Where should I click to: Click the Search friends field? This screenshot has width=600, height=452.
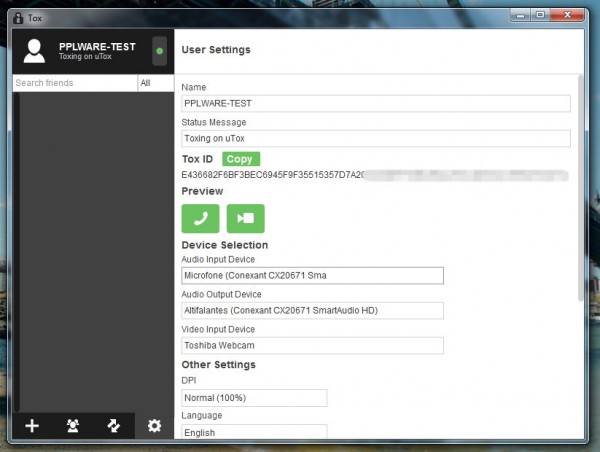point(75,83)
